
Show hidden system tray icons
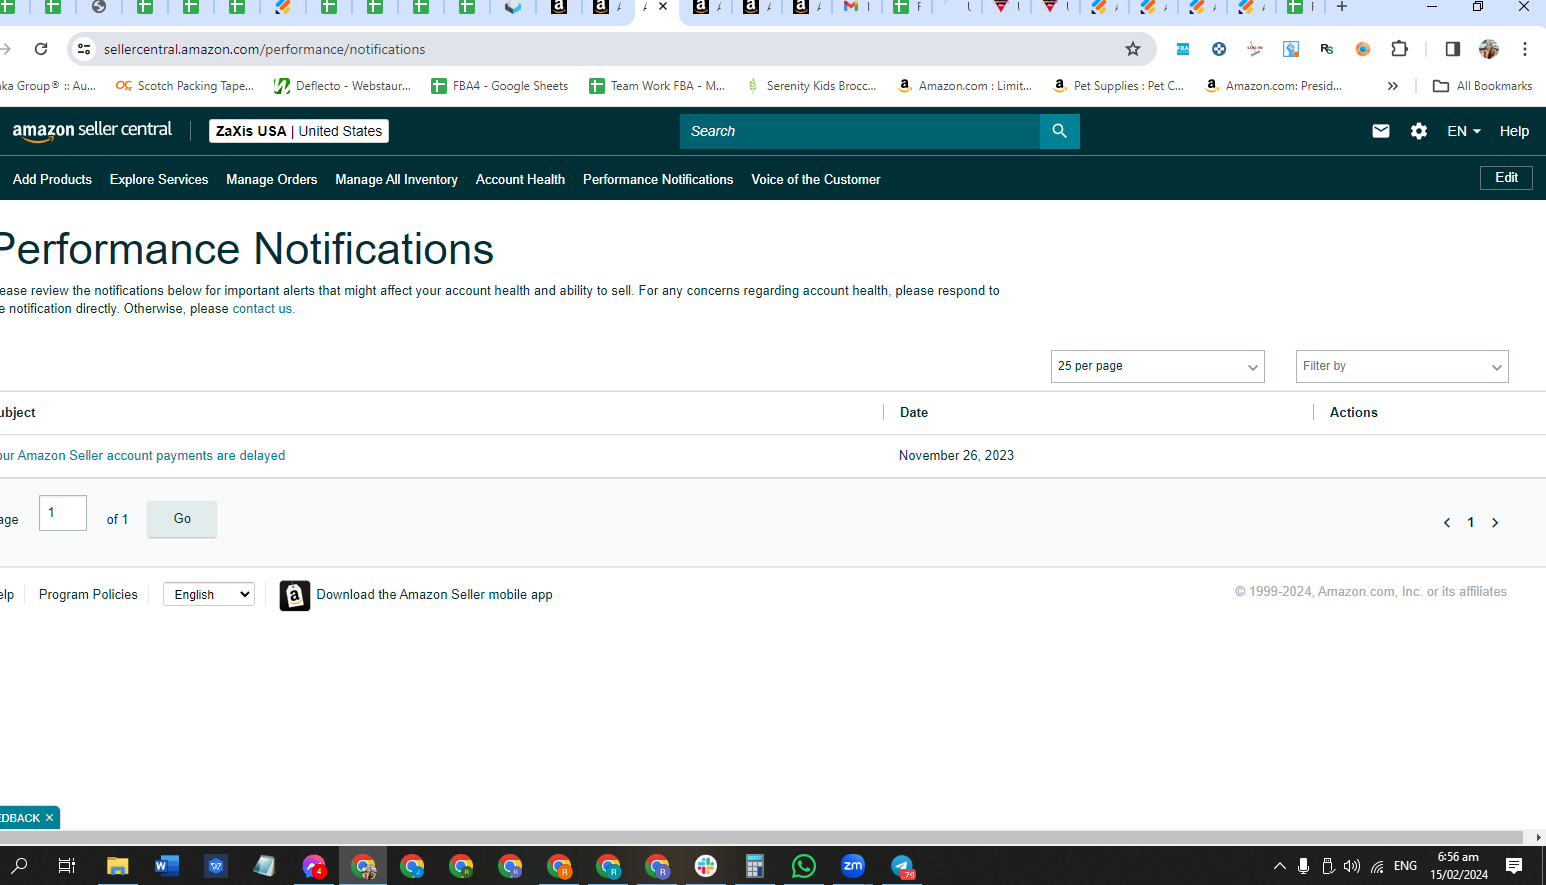tap(1279, 866)
